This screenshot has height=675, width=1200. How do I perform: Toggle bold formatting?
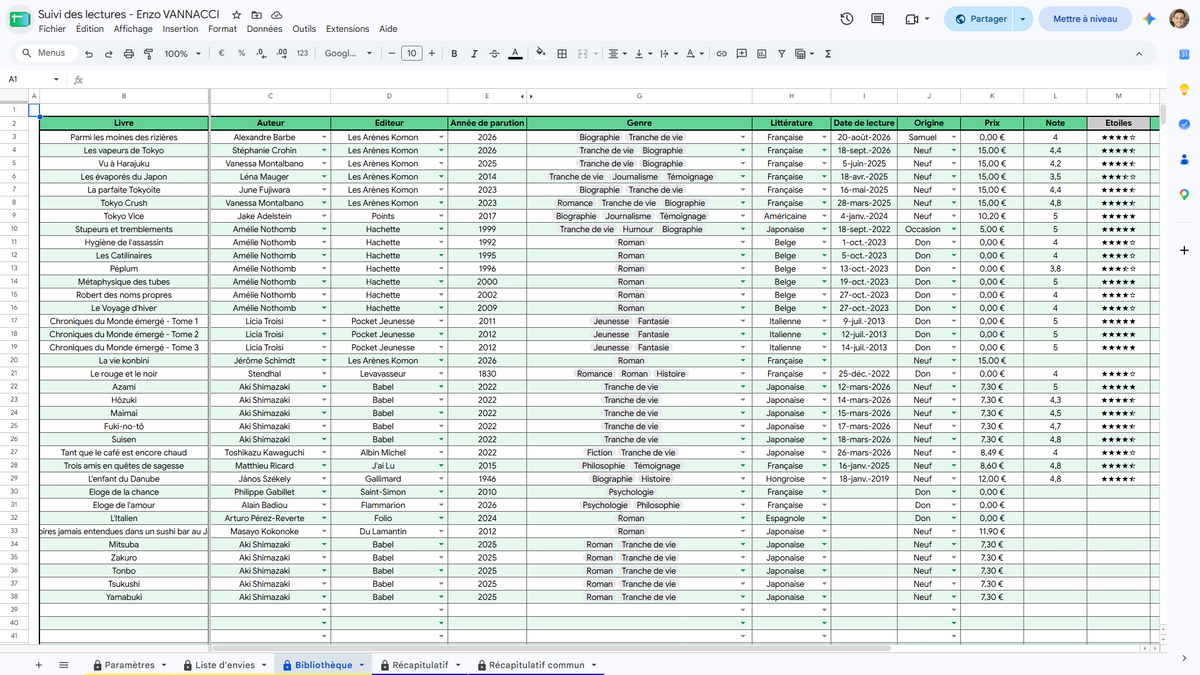coord(454,54)
